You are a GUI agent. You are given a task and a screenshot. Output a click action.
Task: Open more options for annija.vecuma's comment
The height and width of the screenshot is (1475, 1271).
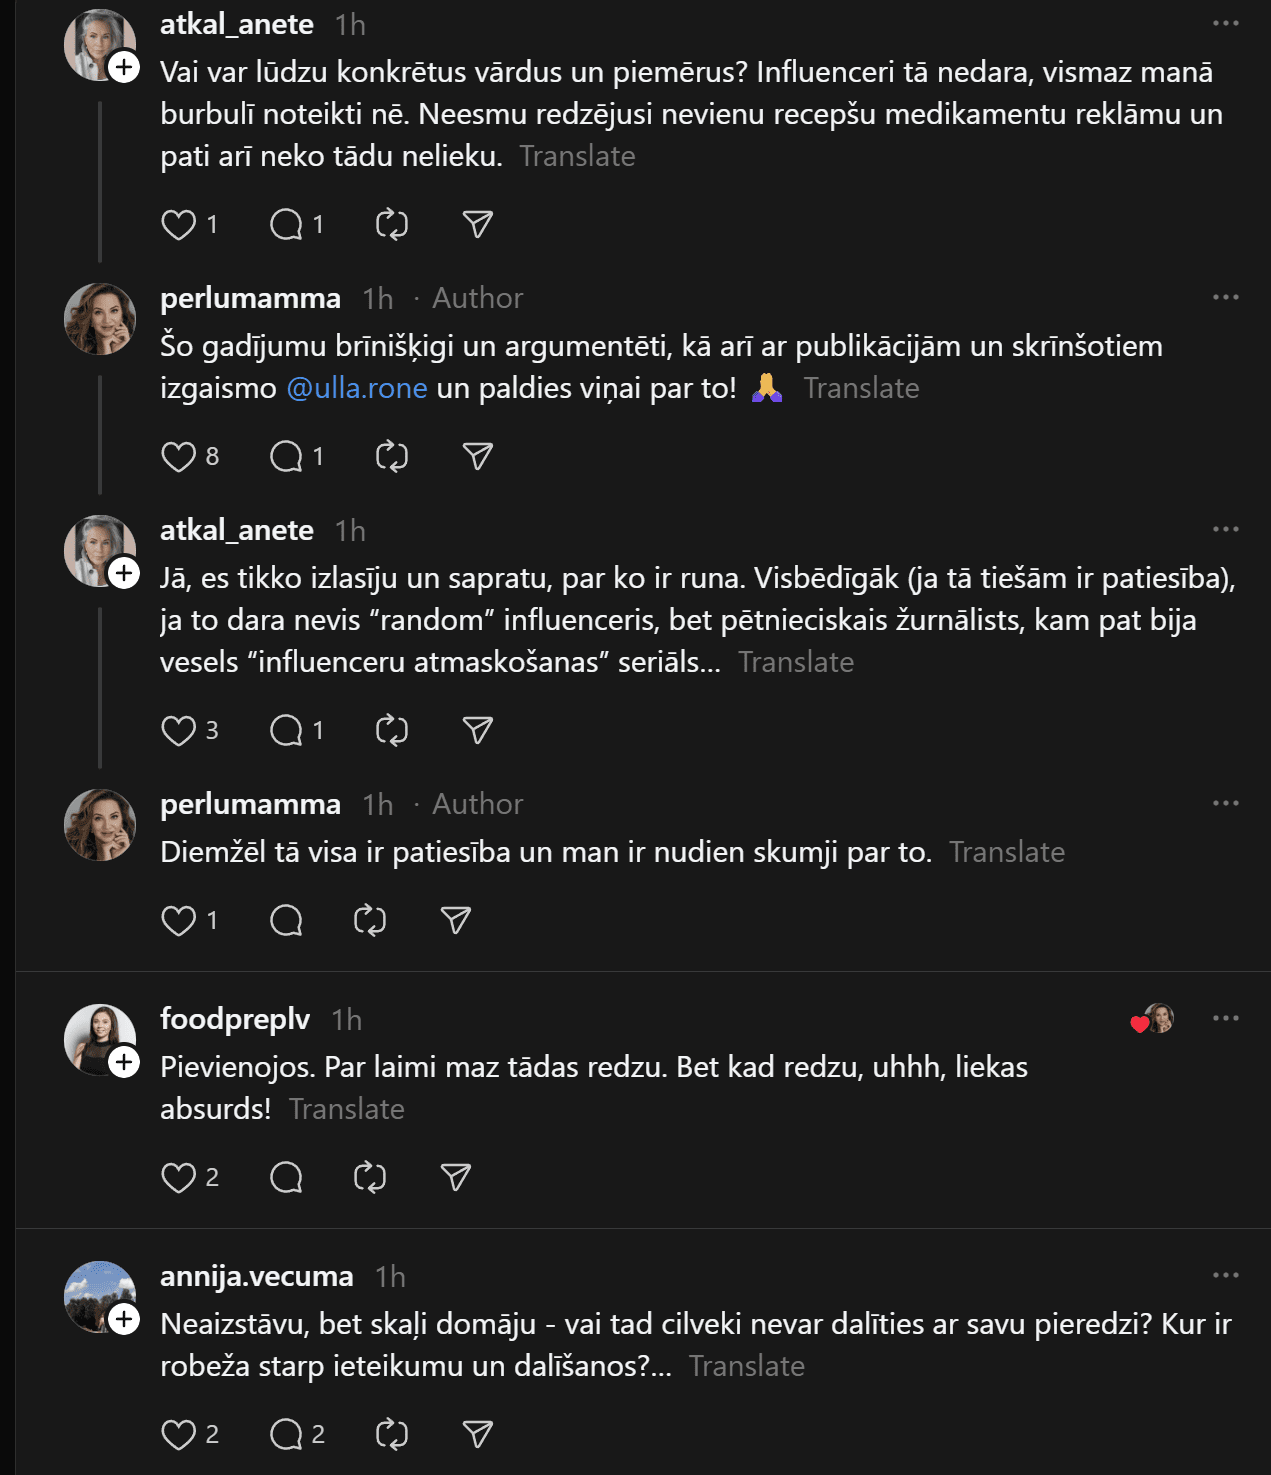tap(1225, 1276)
